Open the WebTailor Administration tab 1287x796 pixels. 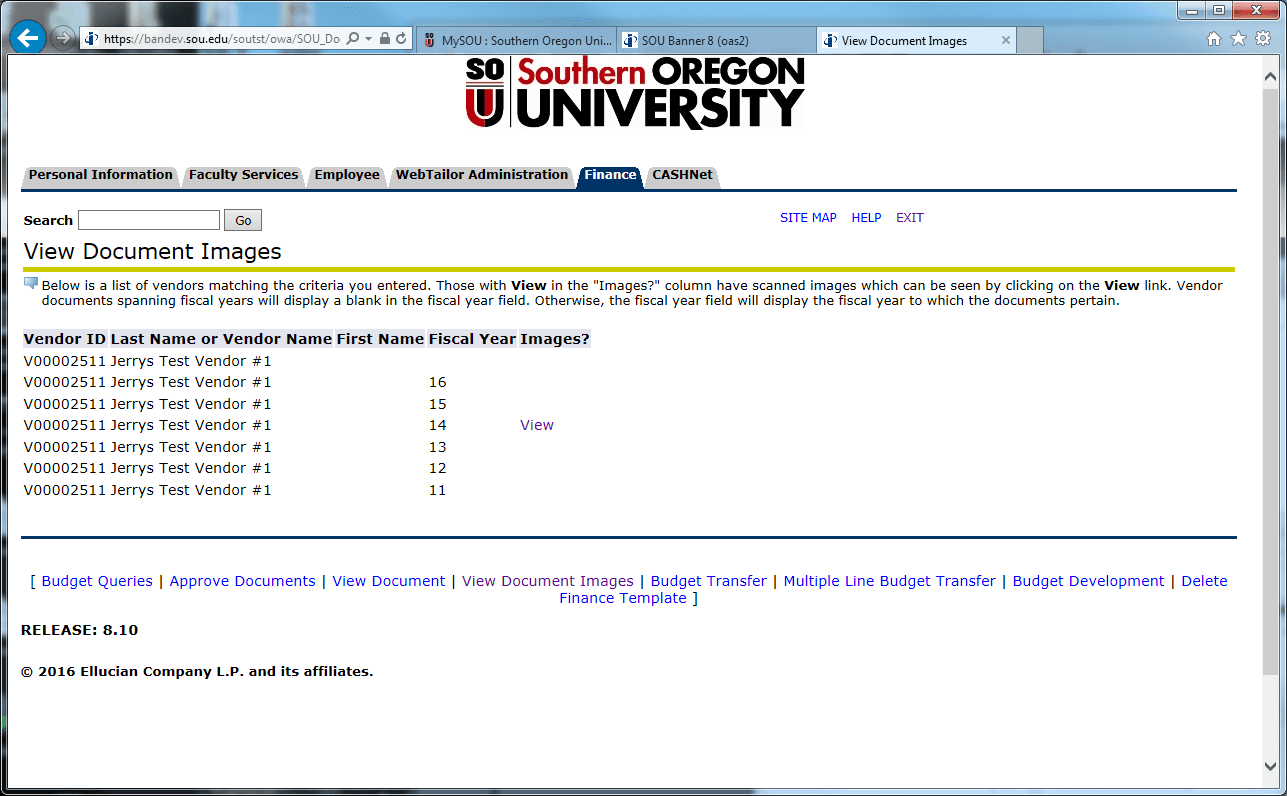click(x=482, y=175)
